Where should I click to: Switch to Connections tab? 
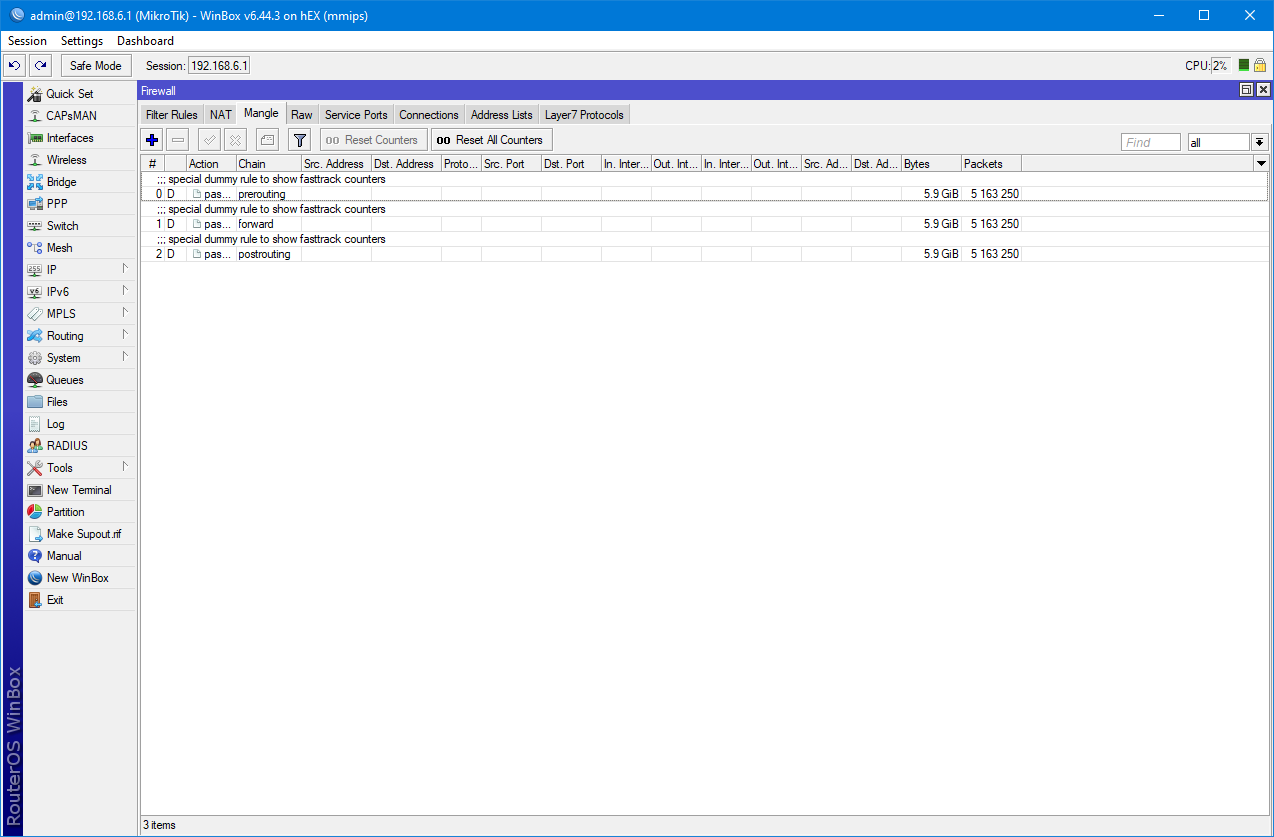[429, 115]
